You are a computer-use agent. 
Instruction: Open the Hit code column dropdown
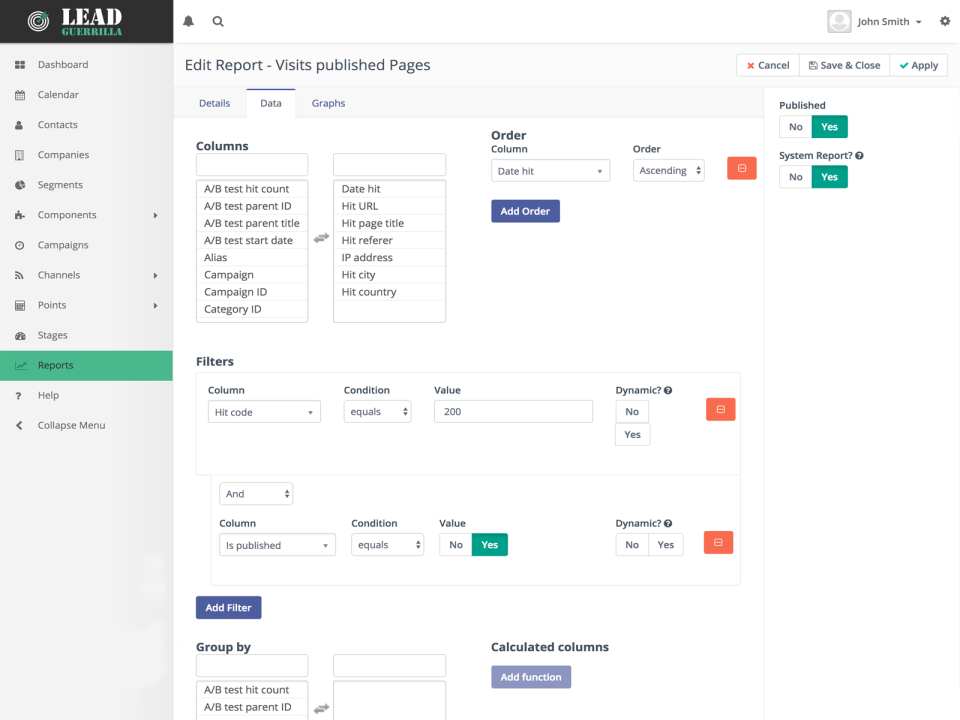[x=264, y=412]
